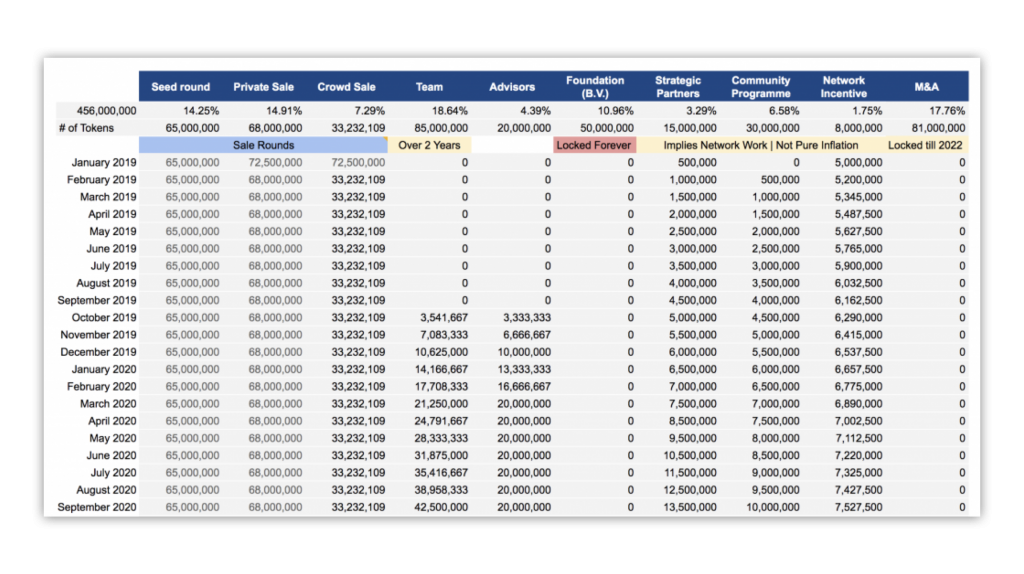Select the Seed round column header
1024x574 pixels.
181,87
